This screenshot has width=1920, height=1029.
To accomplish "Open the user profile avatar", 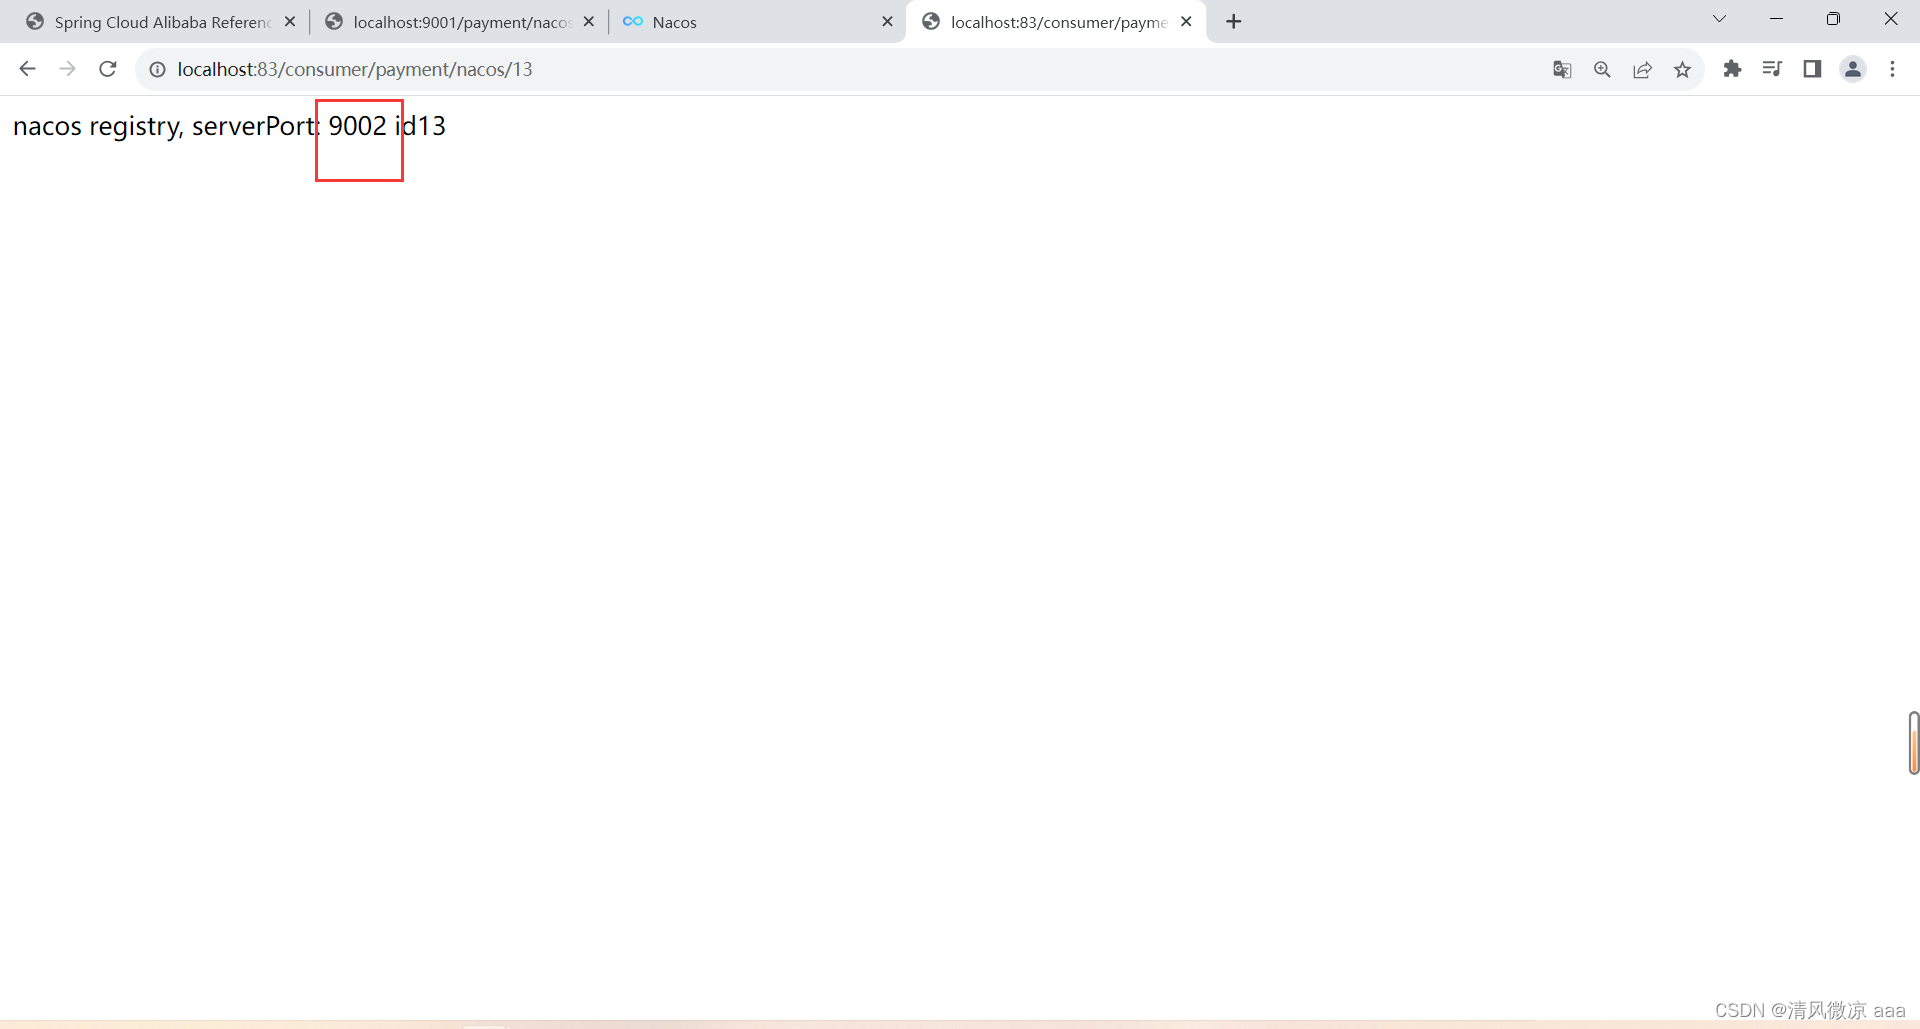I will click(1853, 69).
